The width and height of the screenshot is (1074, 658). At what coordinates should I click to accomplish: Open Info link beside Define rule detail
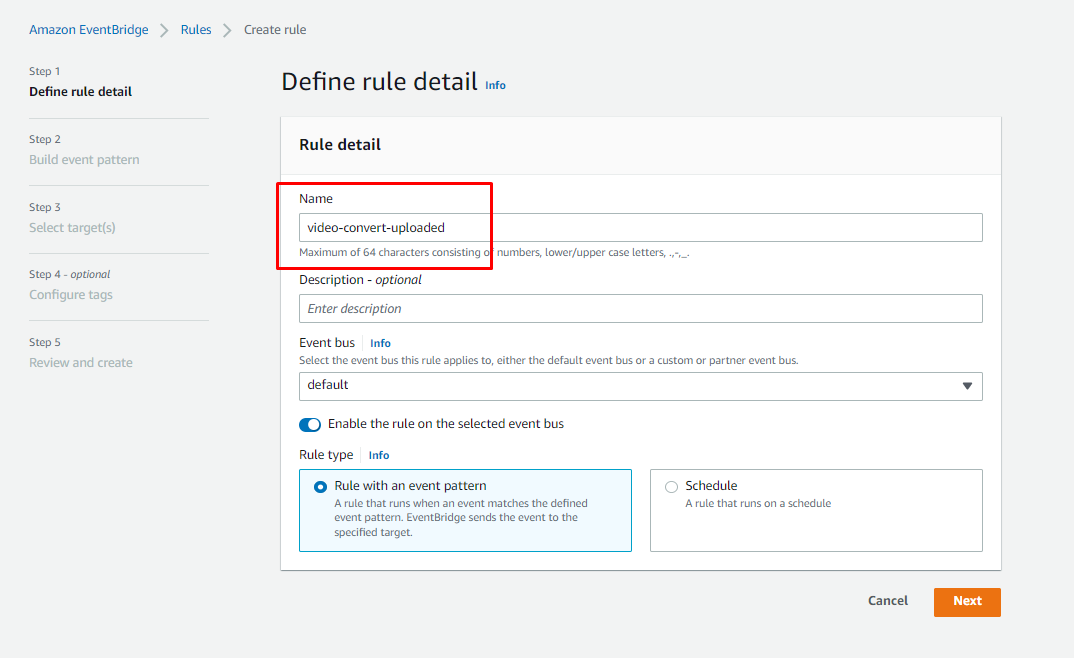click(x=495, y=86)
